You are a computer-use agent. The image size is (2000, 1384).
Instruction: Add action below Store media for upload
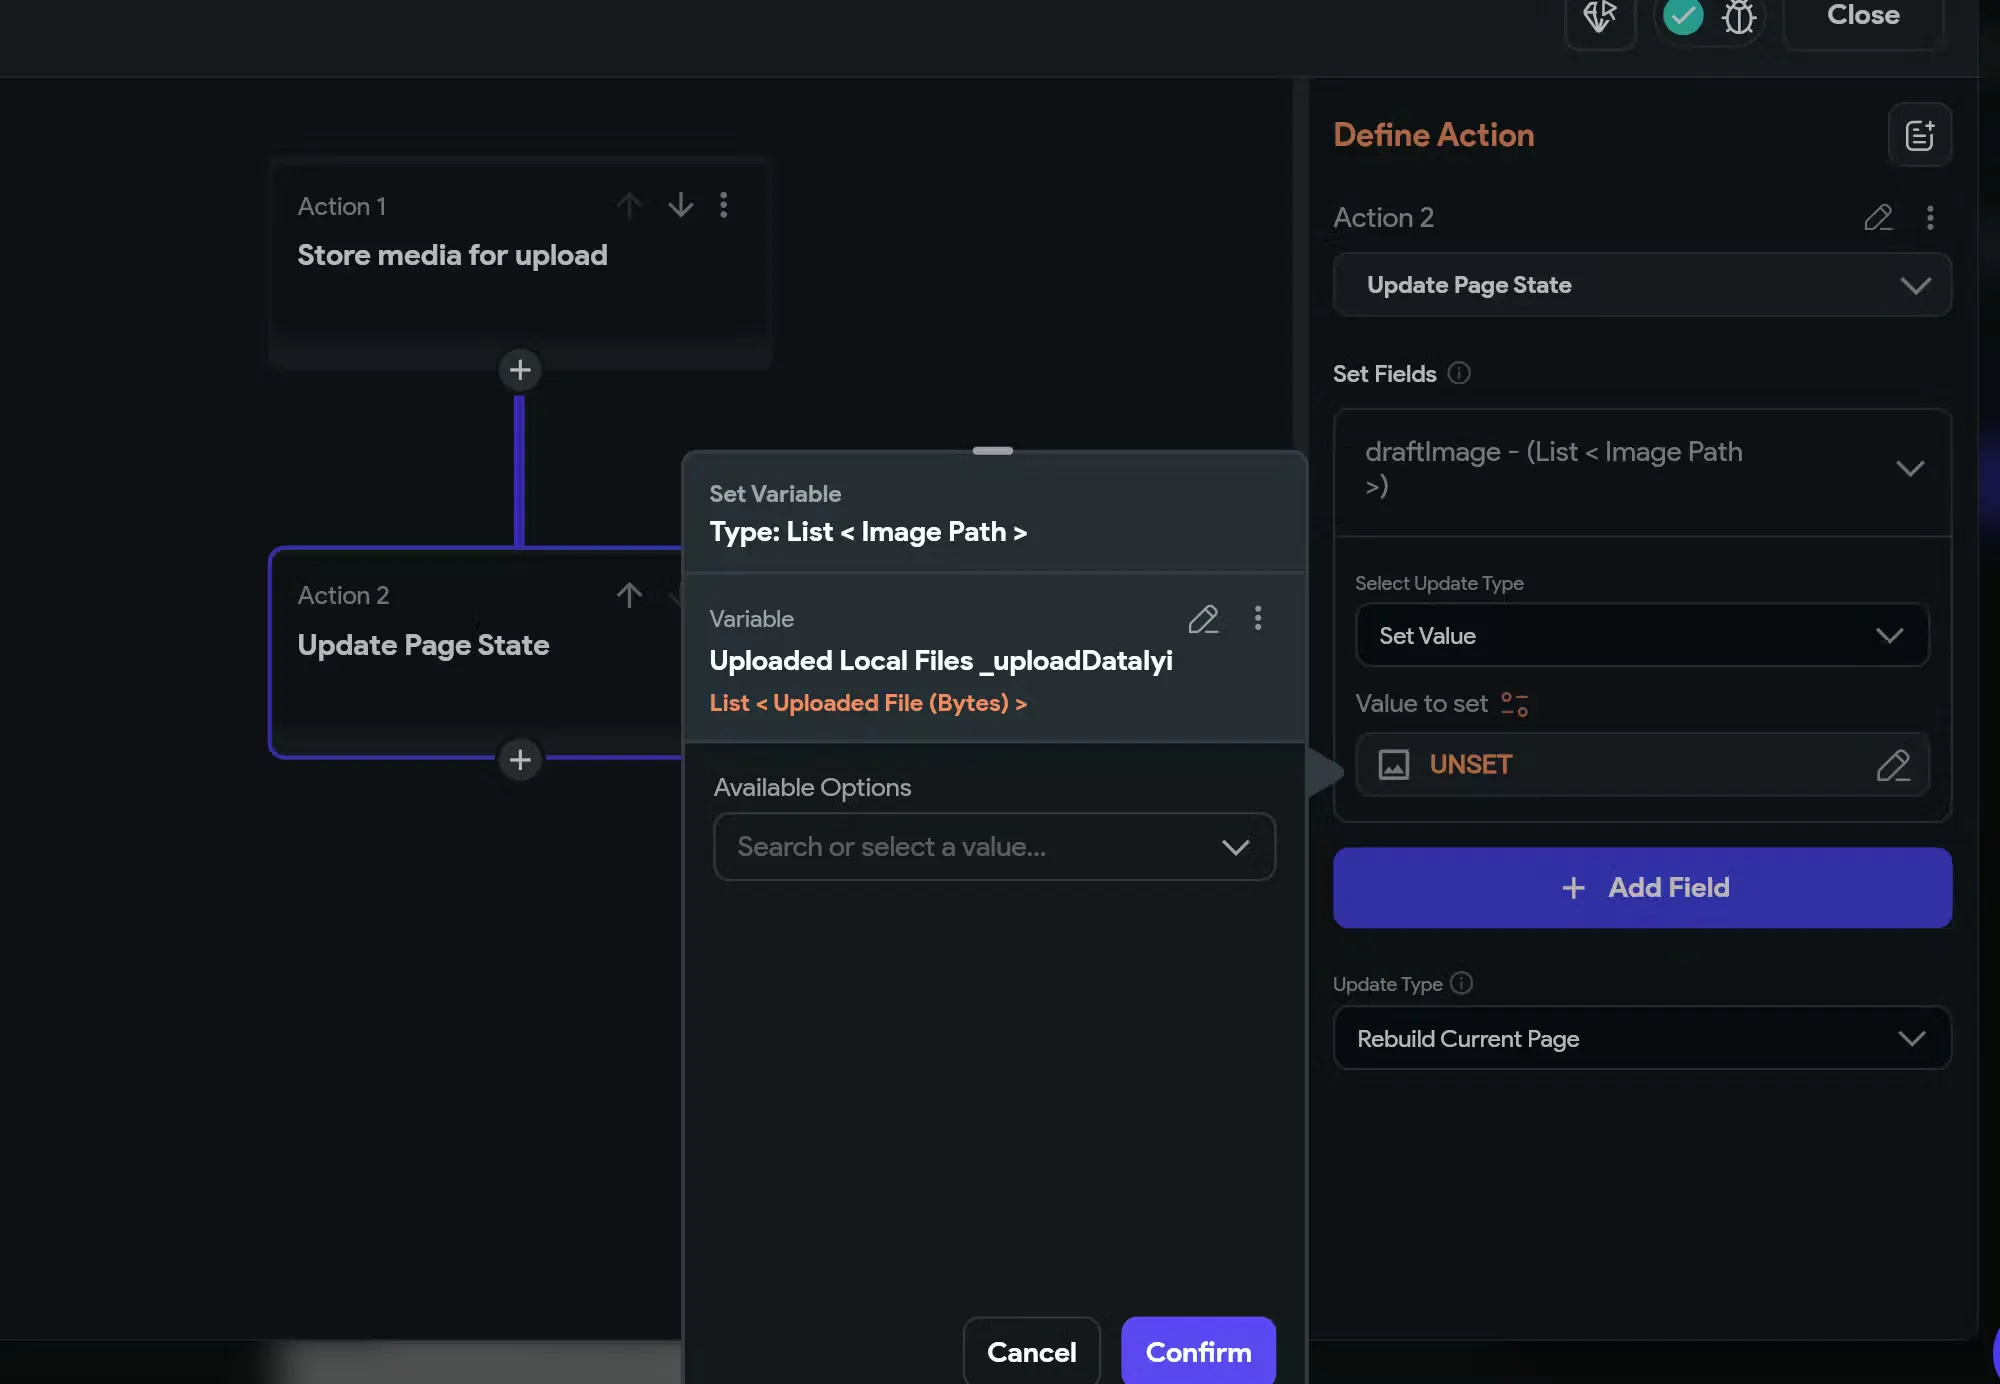[x=520, y=370]
